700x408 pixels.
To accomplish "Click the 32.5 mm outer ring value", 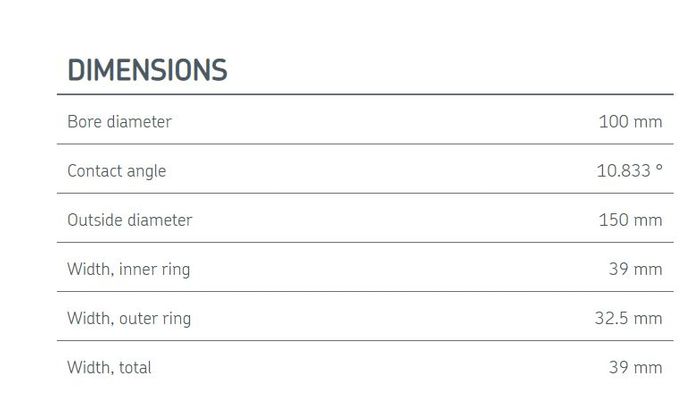I will [628, 319].
